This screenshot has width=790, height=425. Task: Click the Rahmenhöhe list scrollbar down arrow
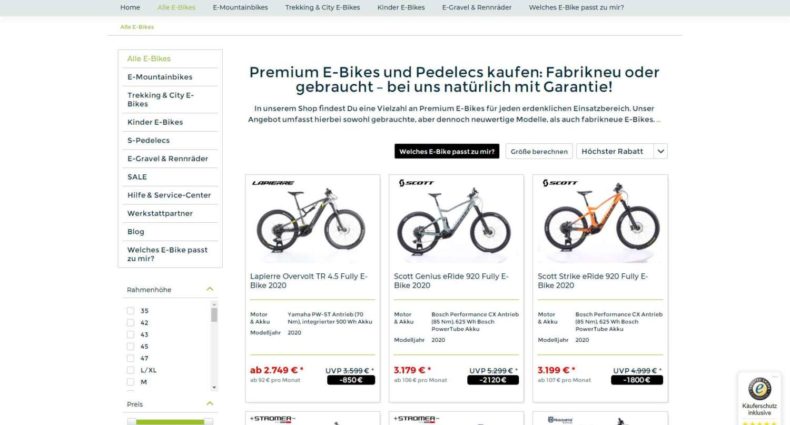[214, 387]
